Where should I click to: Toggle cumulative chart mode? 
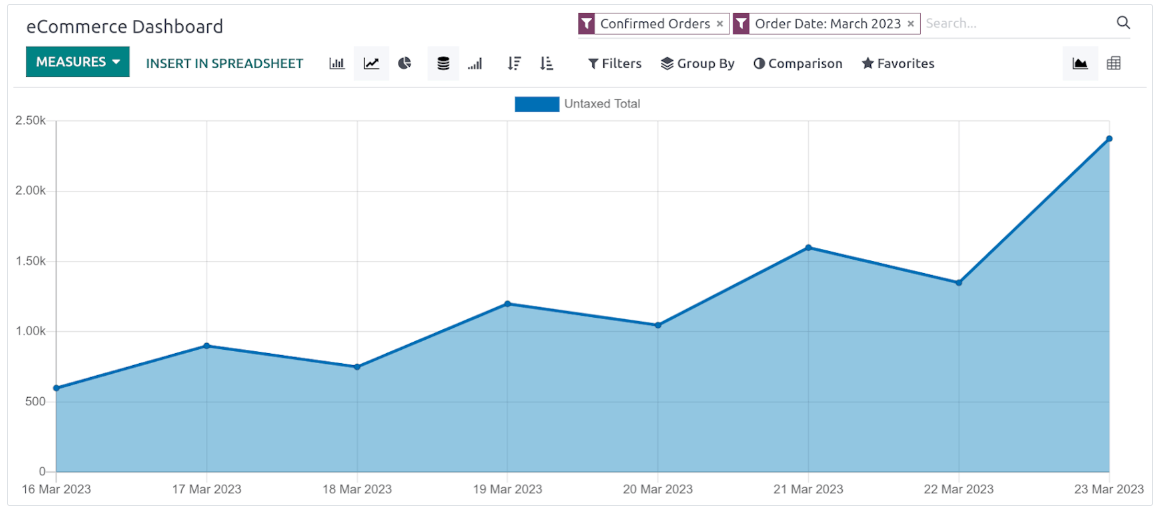475,63
